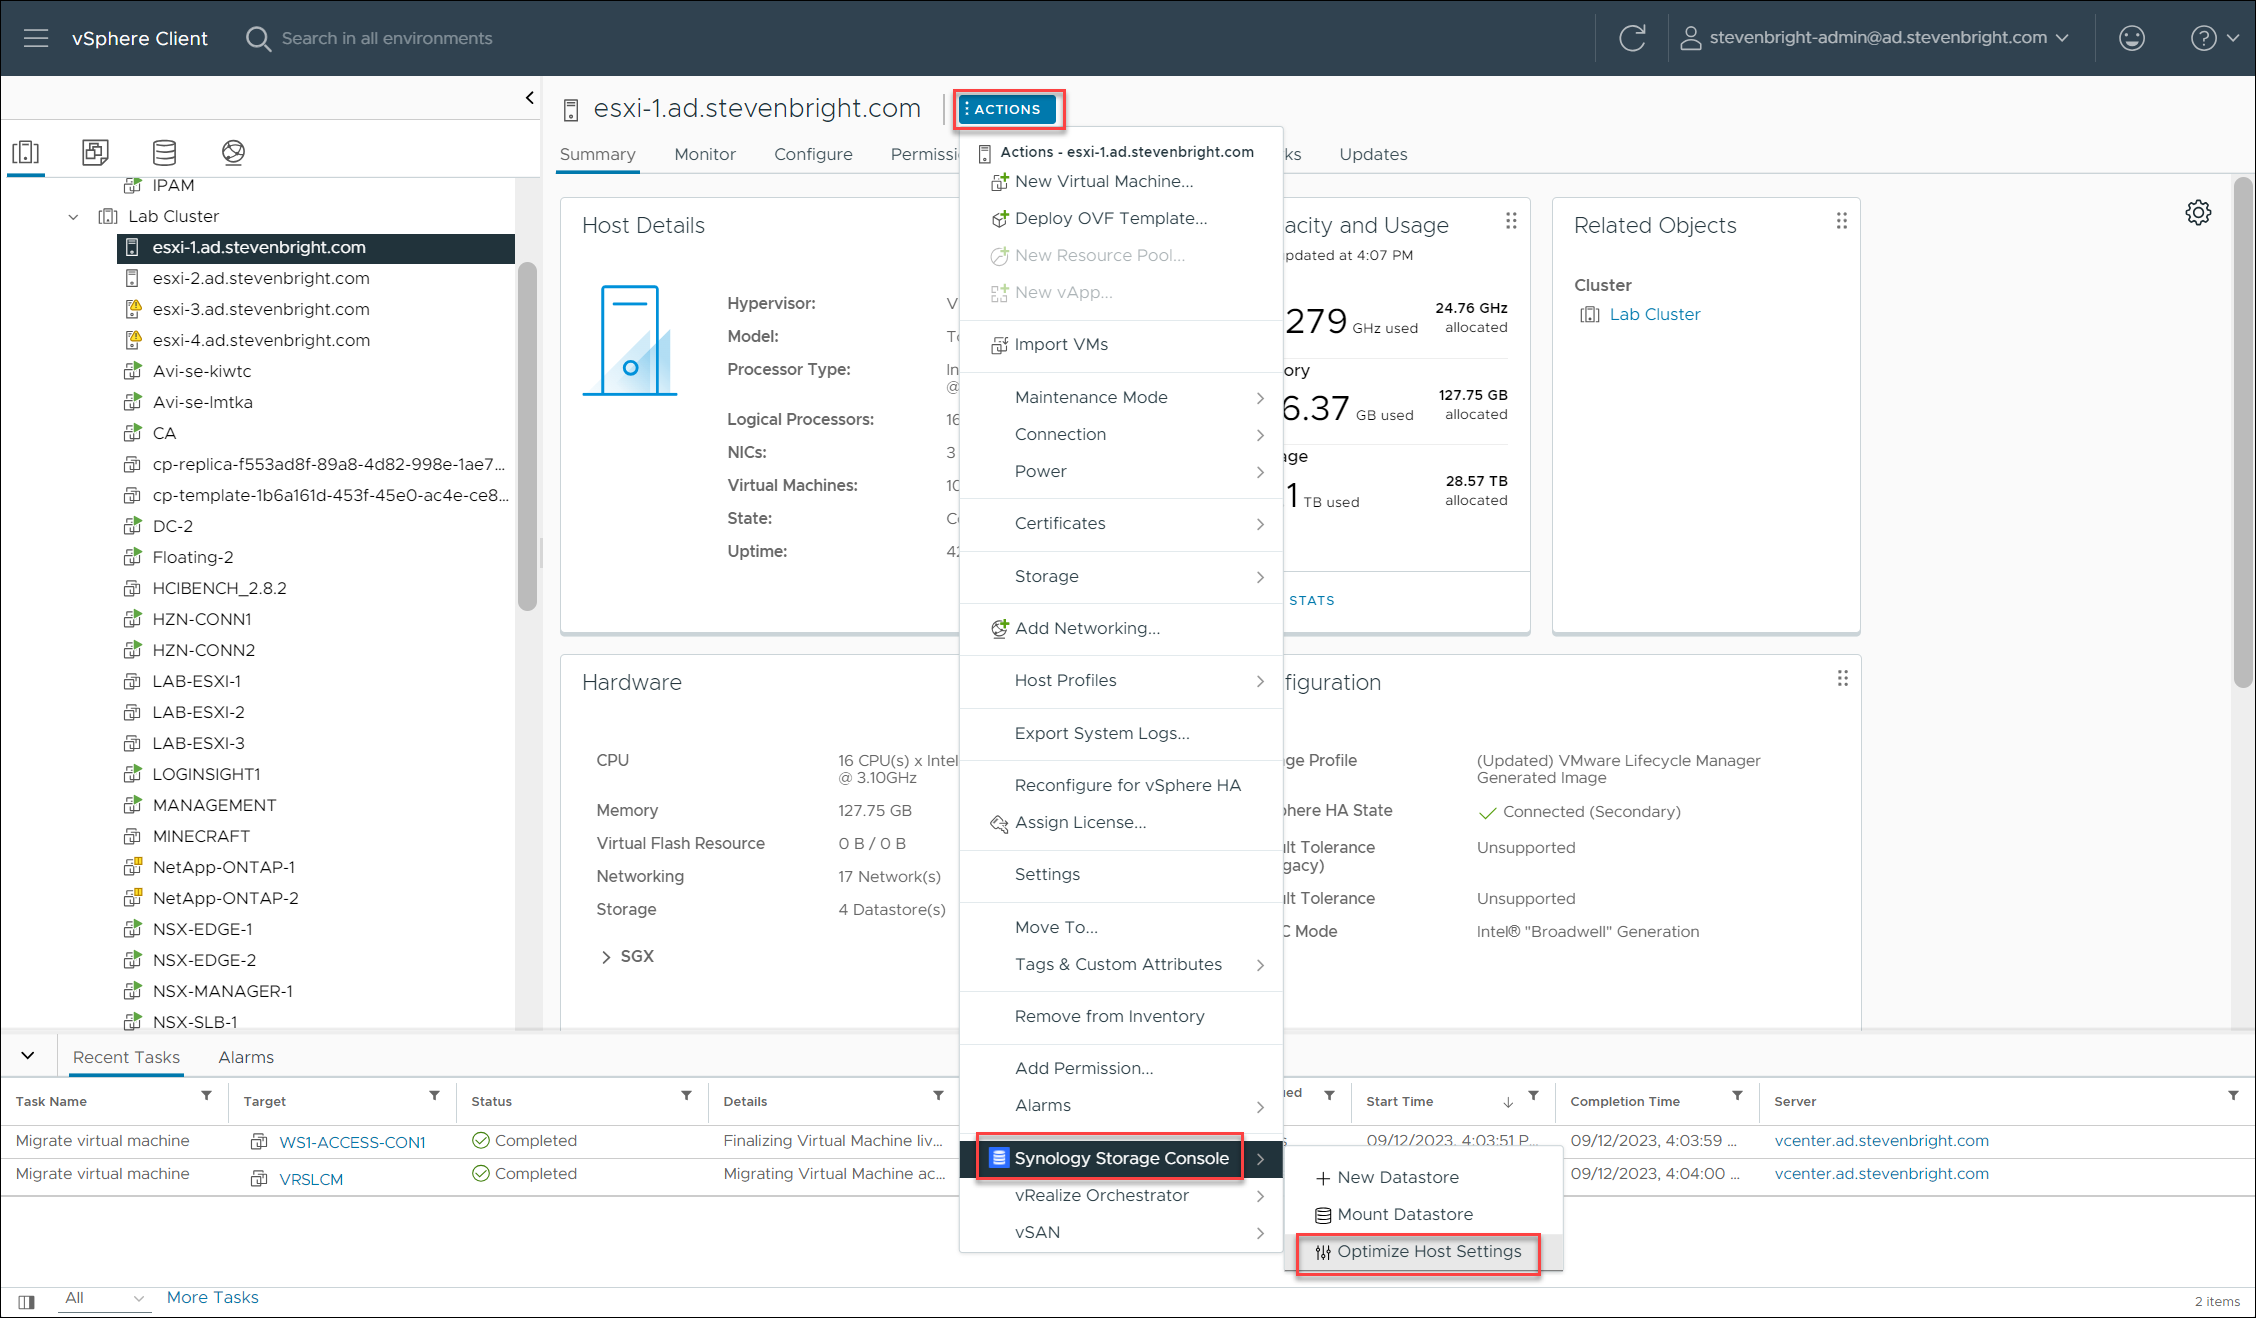The height and width of the screenshot is (1318, 2256).
Task: Filter the Task Name column
Action: [x=206, y=1096]
